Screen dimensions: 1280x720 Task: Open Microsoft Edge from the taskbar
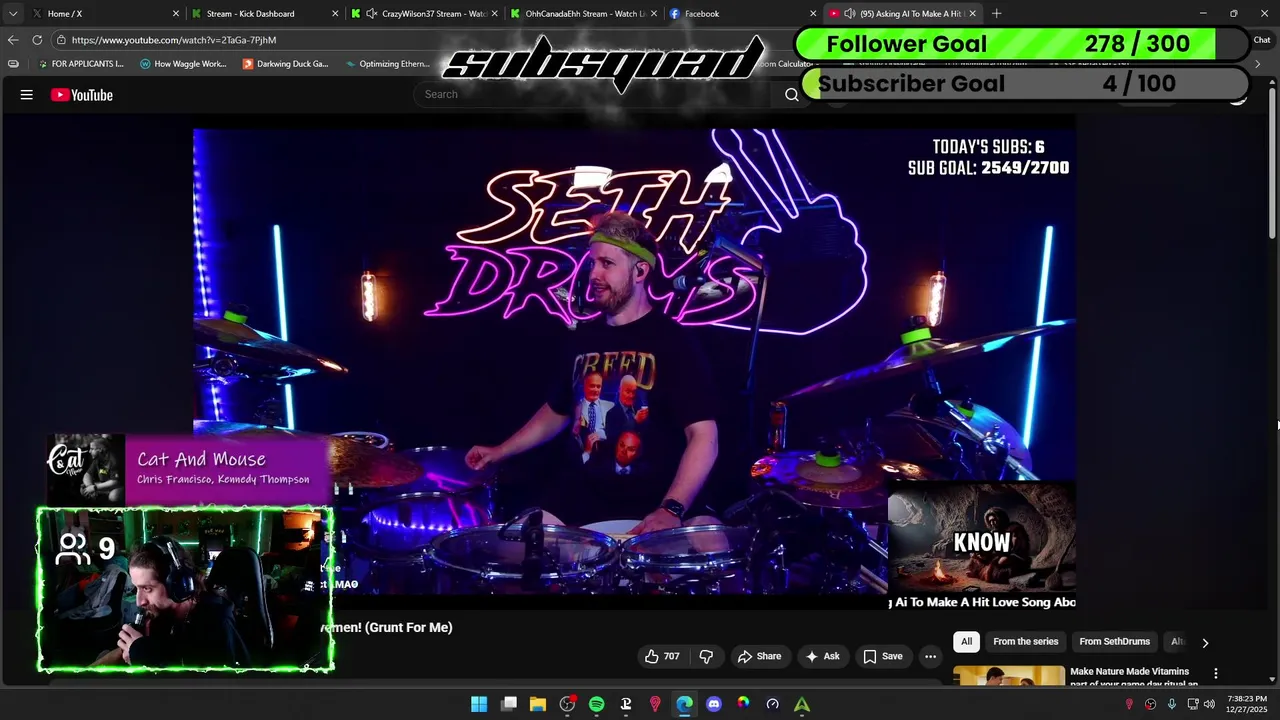(x=684, y=704)
